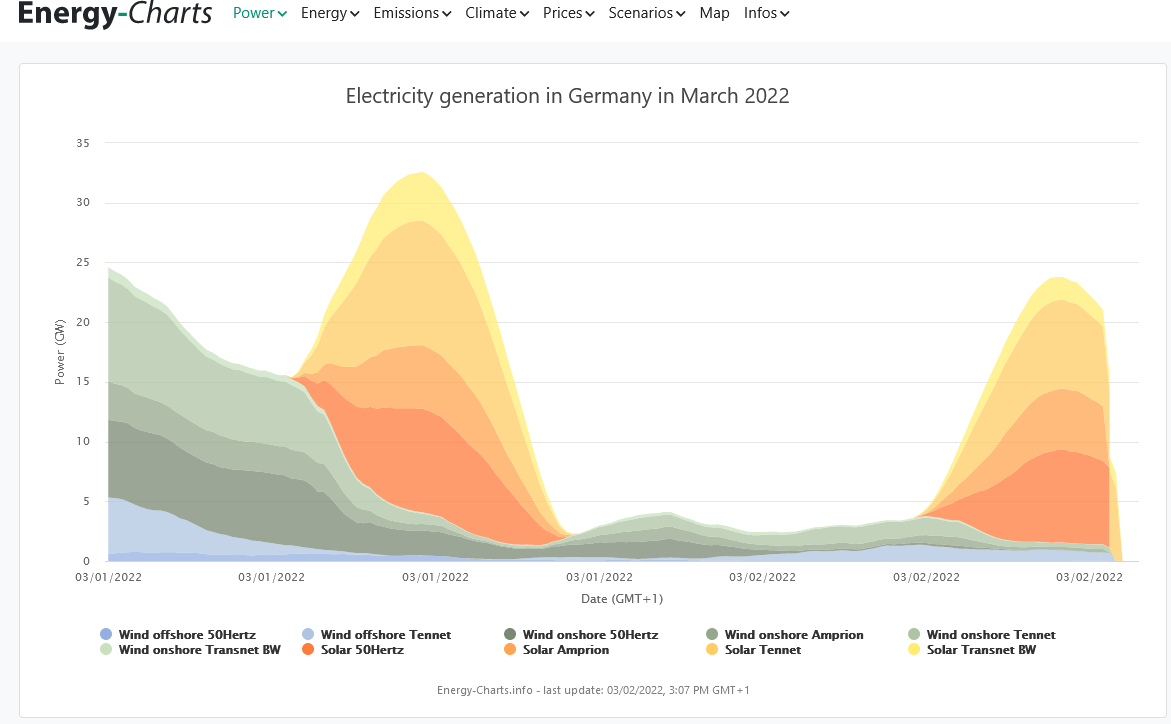This screenshot has width=1171, height=724.
Task: Click the Solar Amprion legend dot
Action: coord(510,650)
